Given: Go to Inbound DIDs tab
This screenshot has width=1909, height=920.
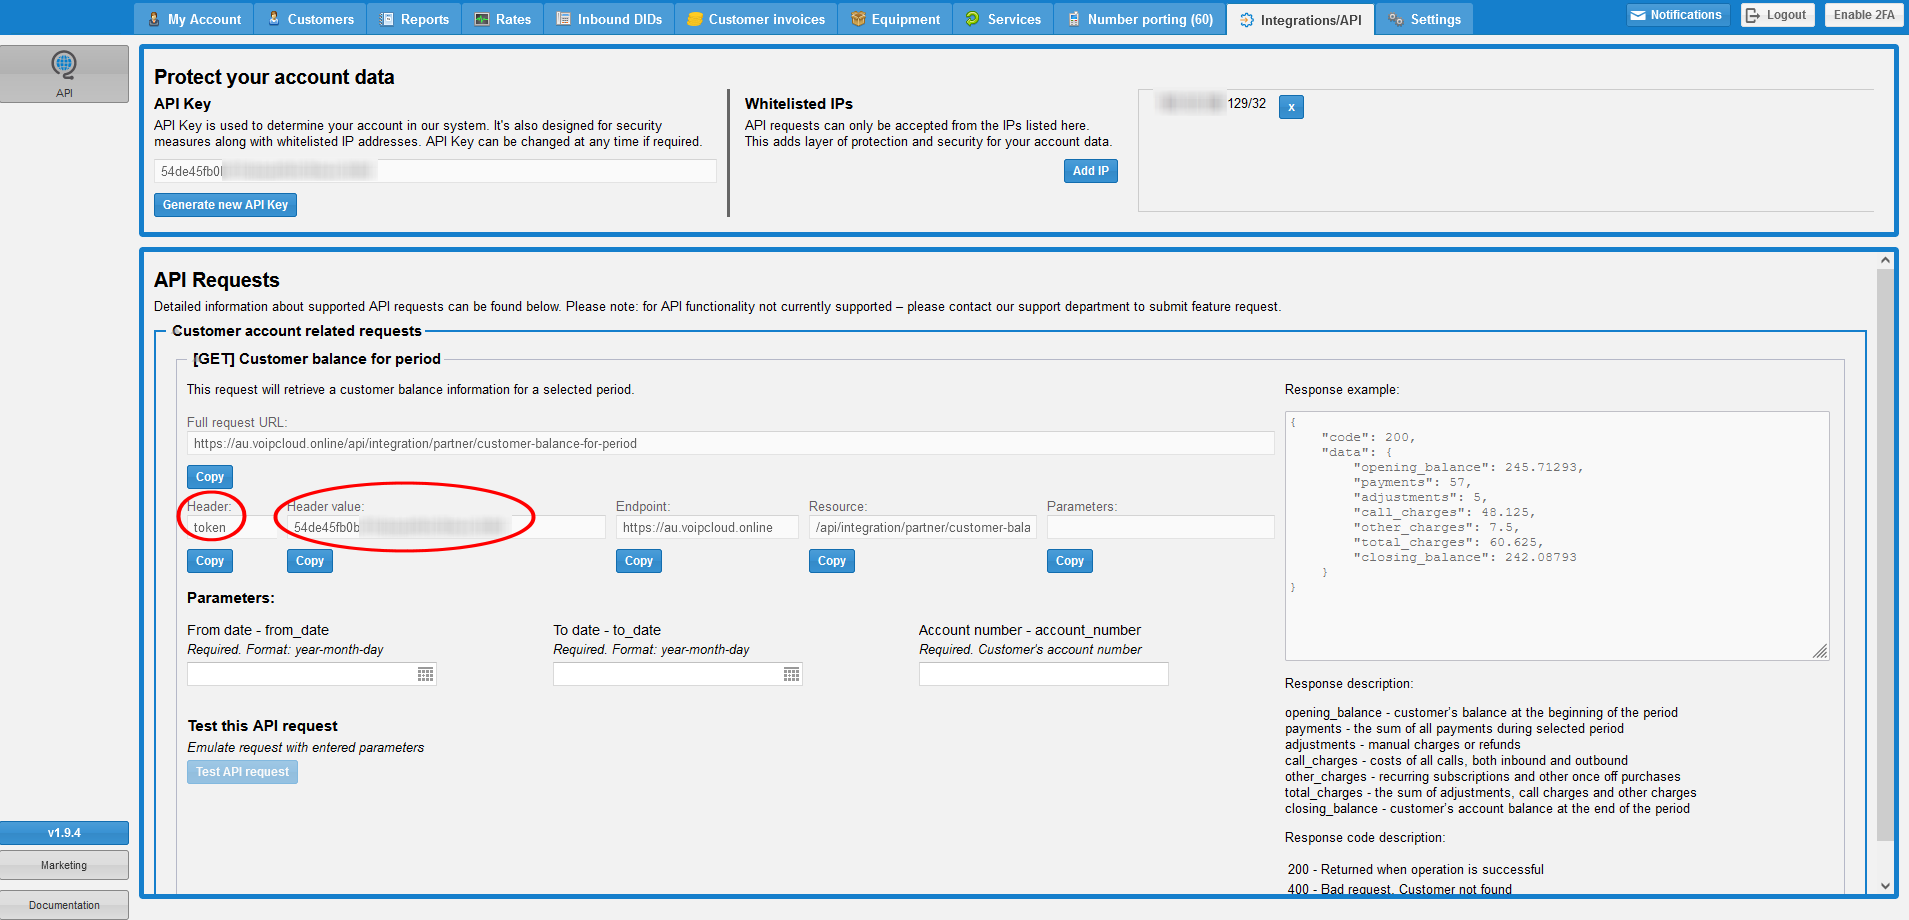Looking at the screenshot, I should [609, 19].
